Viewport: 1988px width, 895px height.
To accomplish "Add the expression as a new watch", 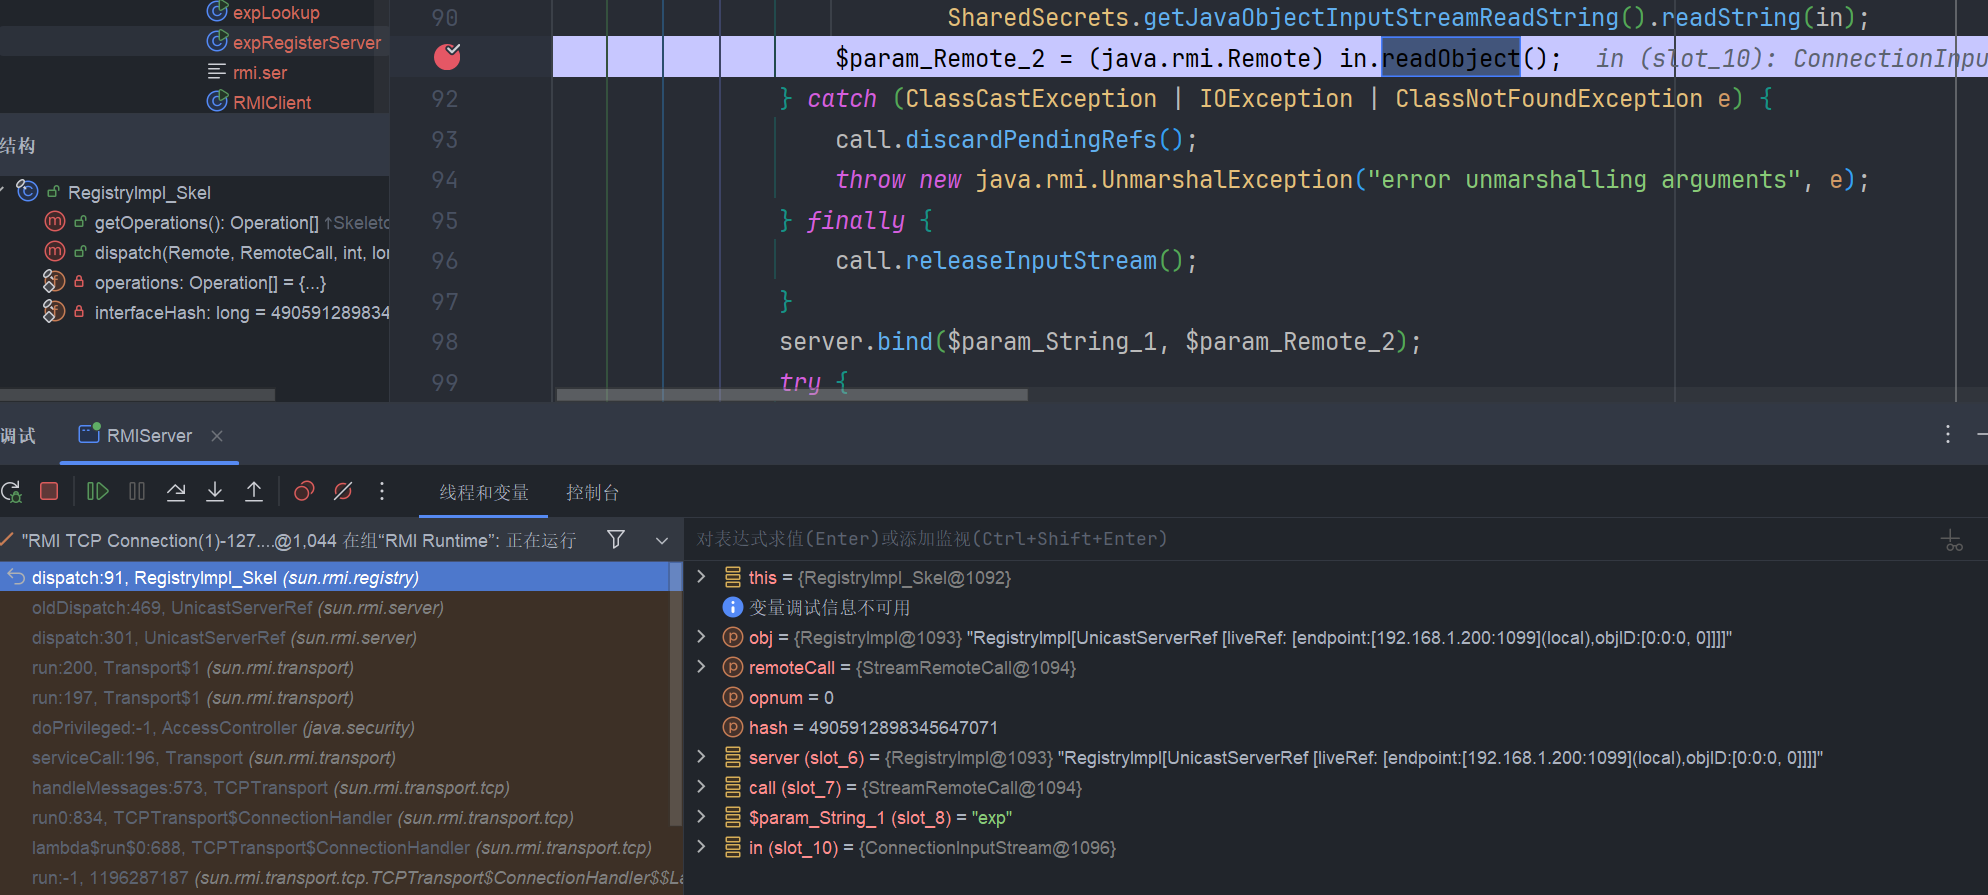I will (x=1952, y=540).
